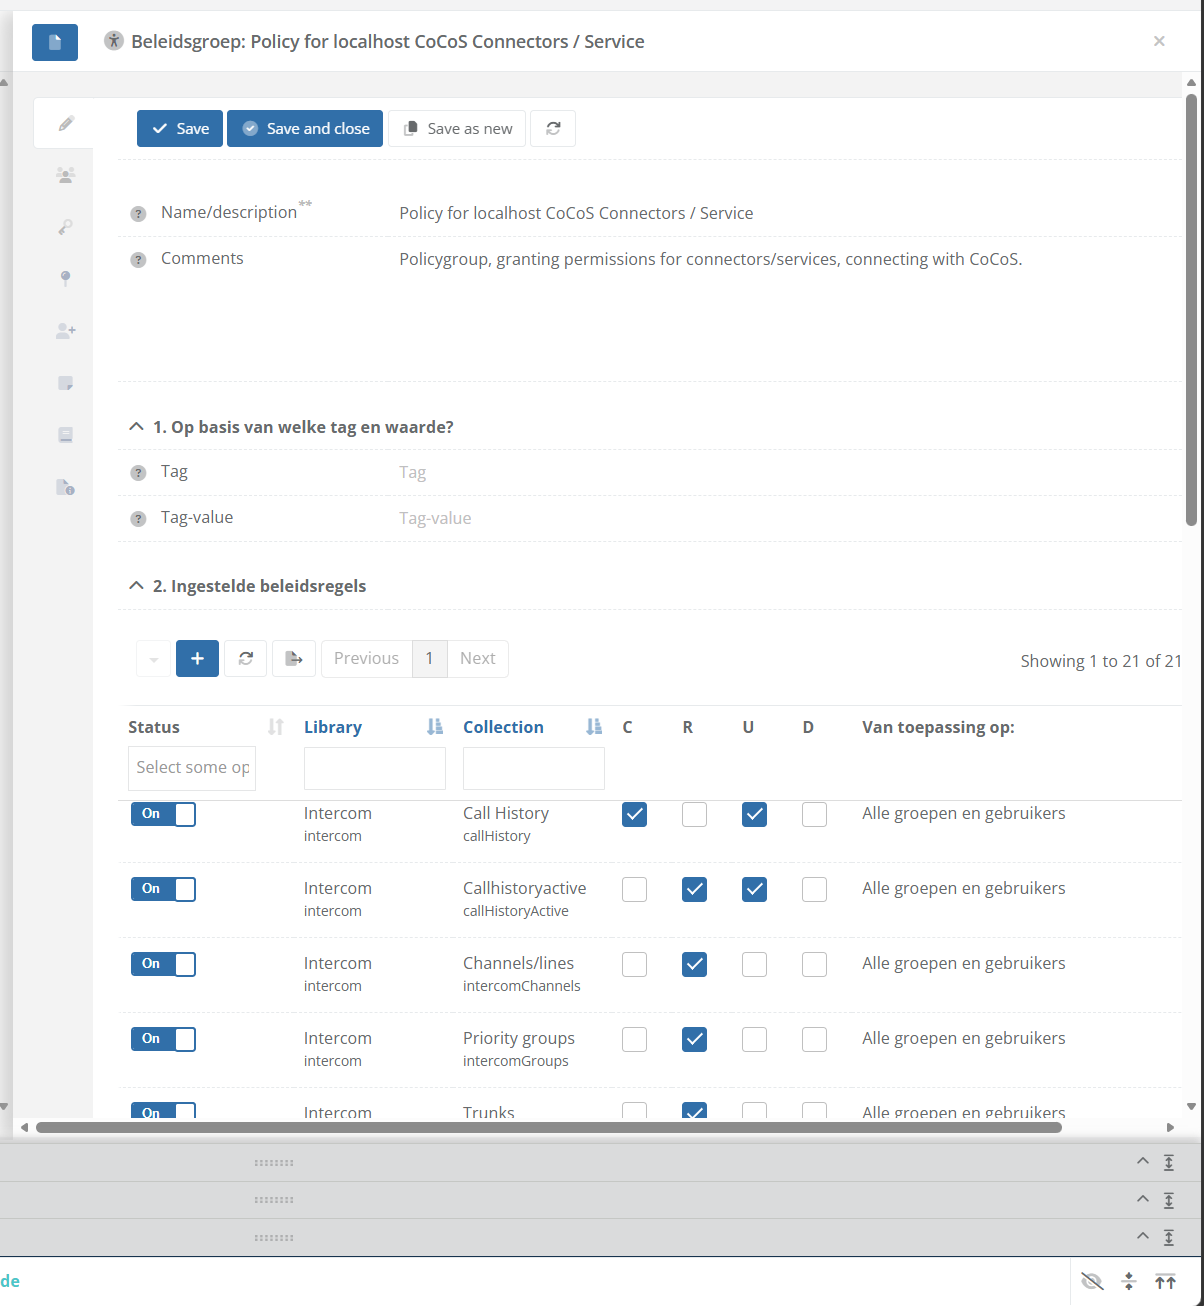
Task: Uncheck Update for the Callhistoryactive row
Action: 754,889
